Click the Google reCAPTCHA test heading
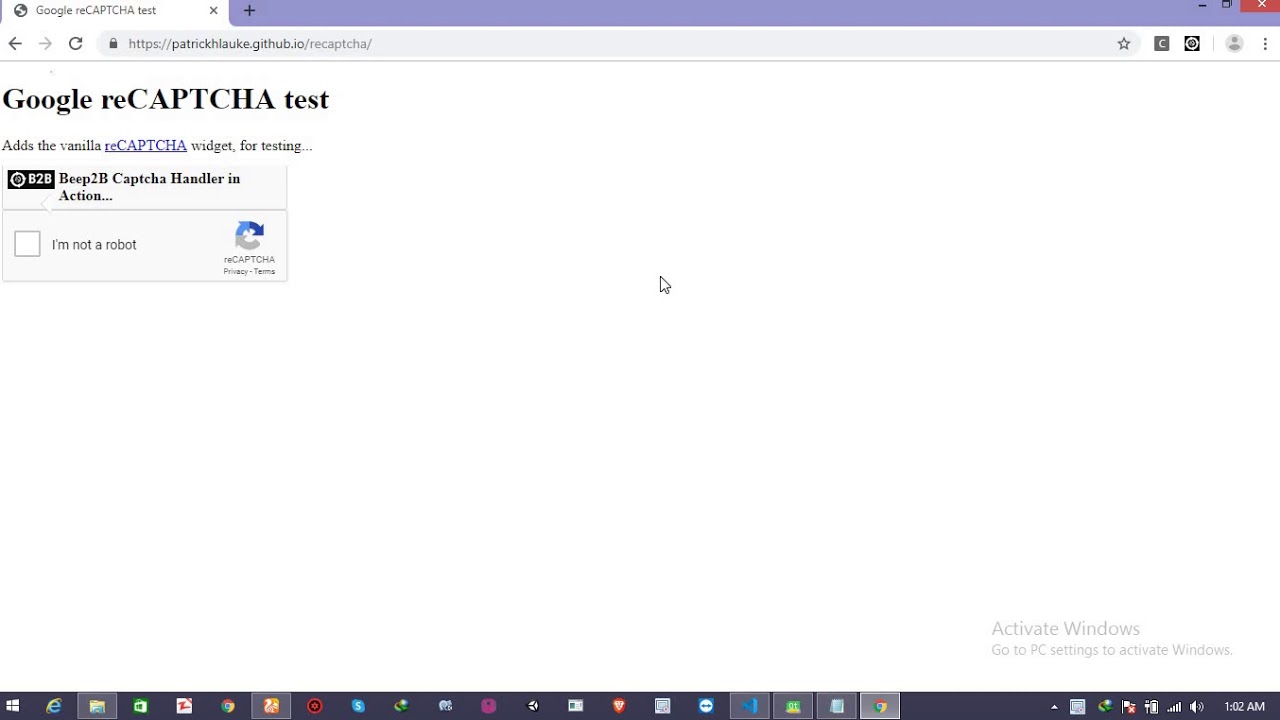Image resolution: width=1280 pixels, height=720 pixels. [166, 99]
